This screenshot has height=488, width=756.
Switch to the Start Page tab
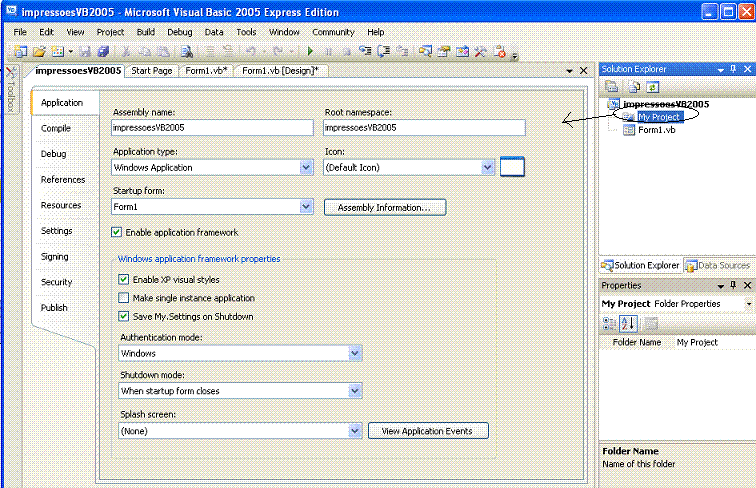click(x=152, y=71)
